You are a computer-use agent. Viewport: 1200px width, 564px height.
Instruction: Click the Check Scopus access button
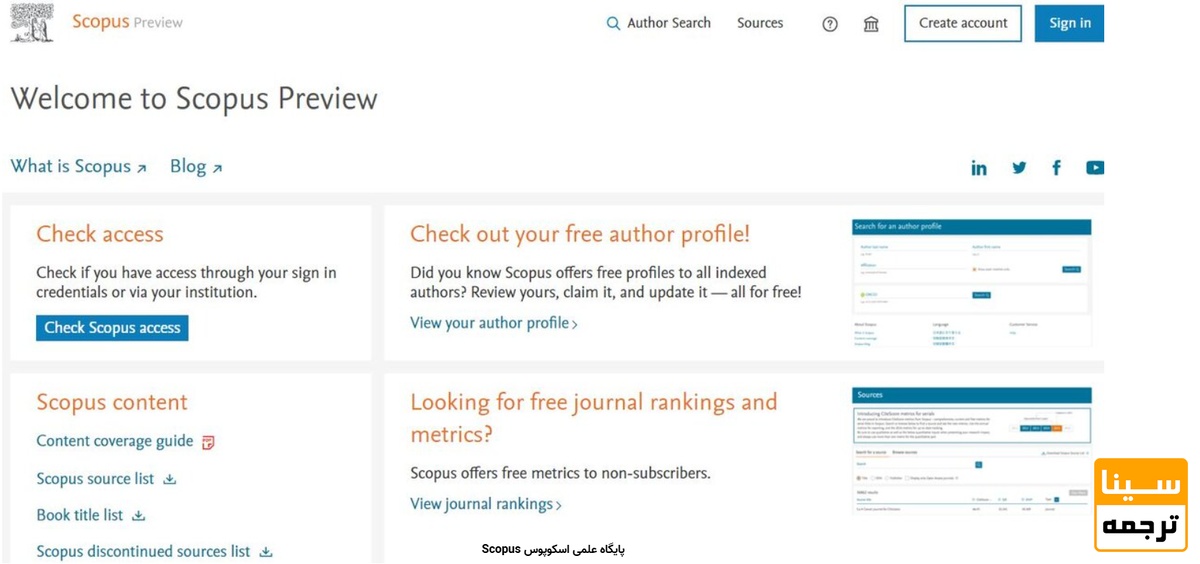click(112, 328)
